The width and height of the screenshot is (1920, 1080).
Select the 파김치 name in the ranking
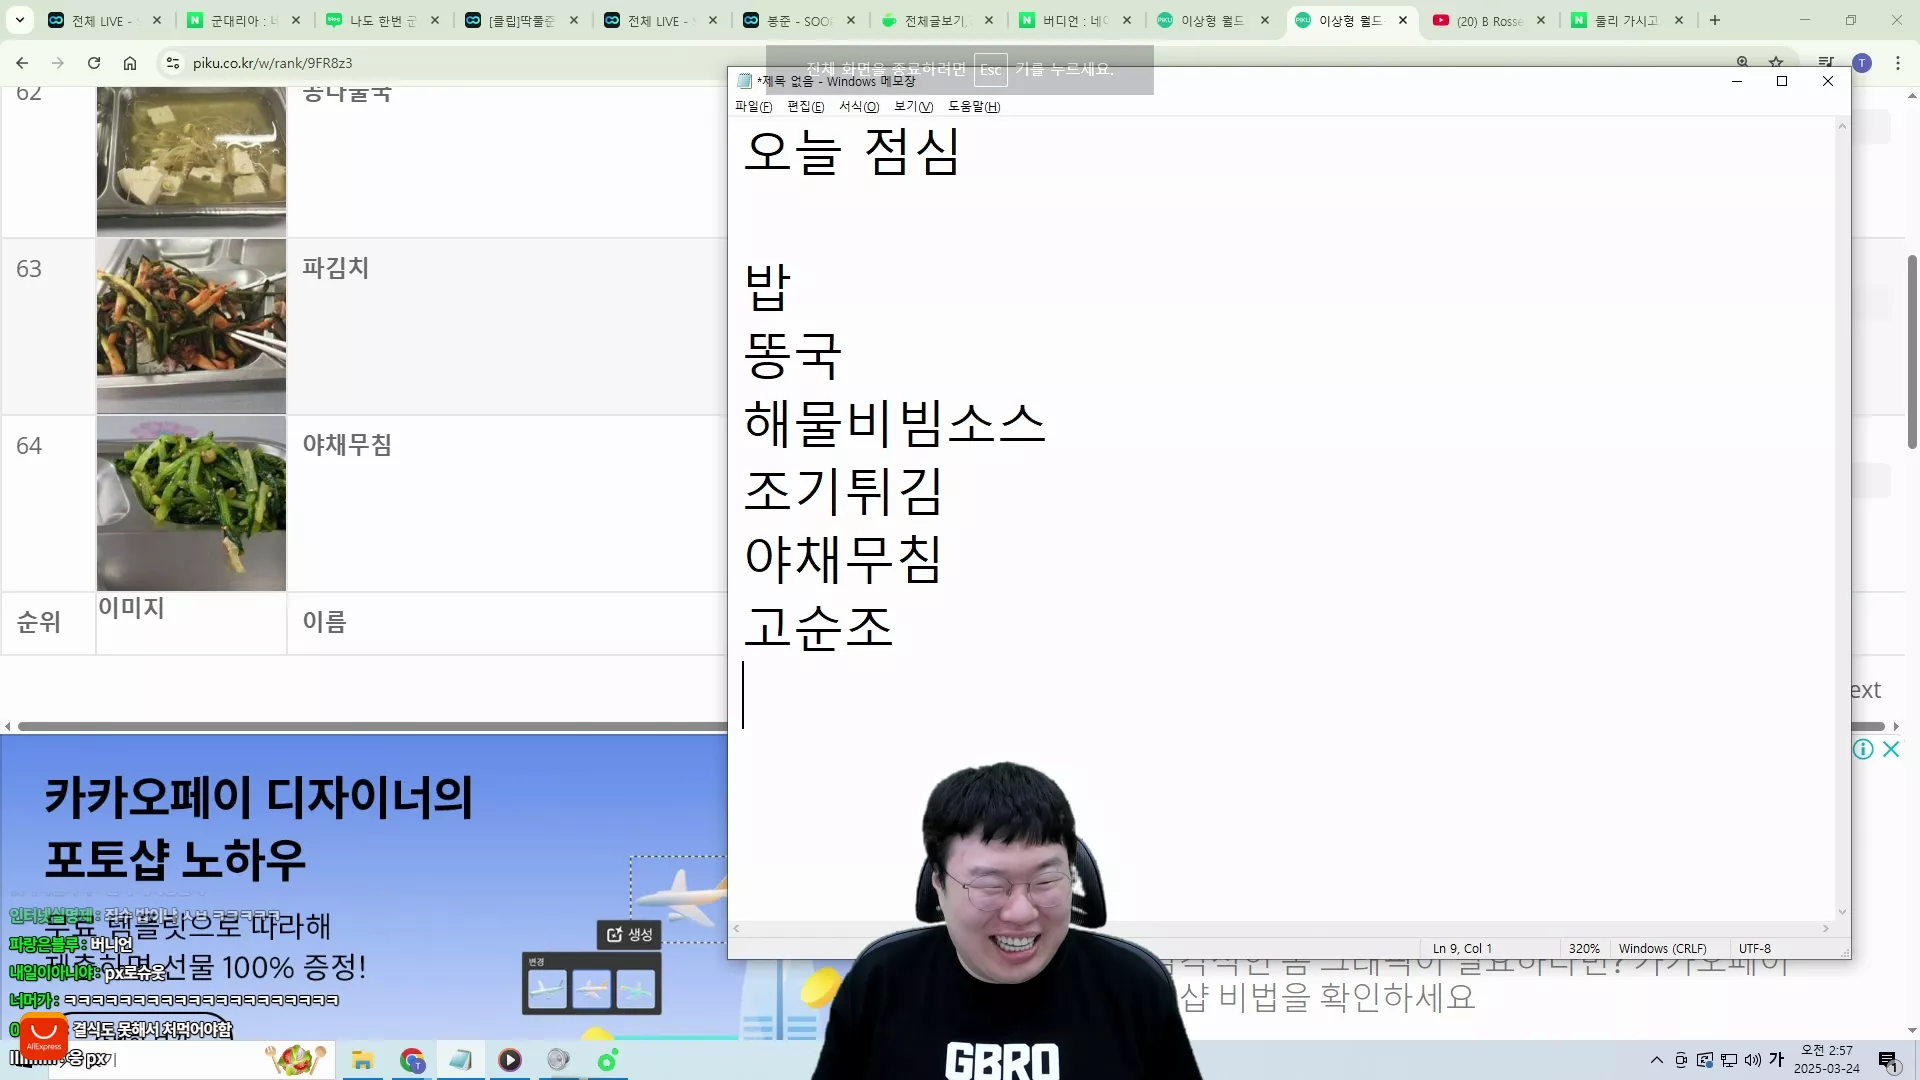[x=336, y=268]
